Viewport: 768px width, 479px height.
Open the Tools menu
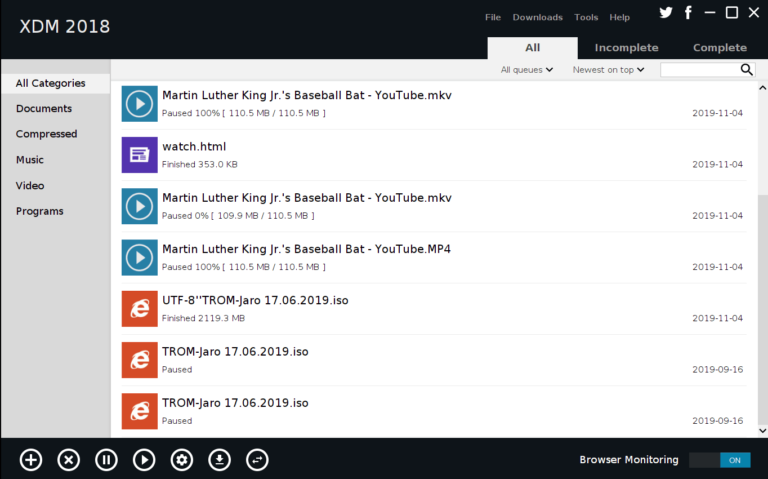tap(586, 17)
